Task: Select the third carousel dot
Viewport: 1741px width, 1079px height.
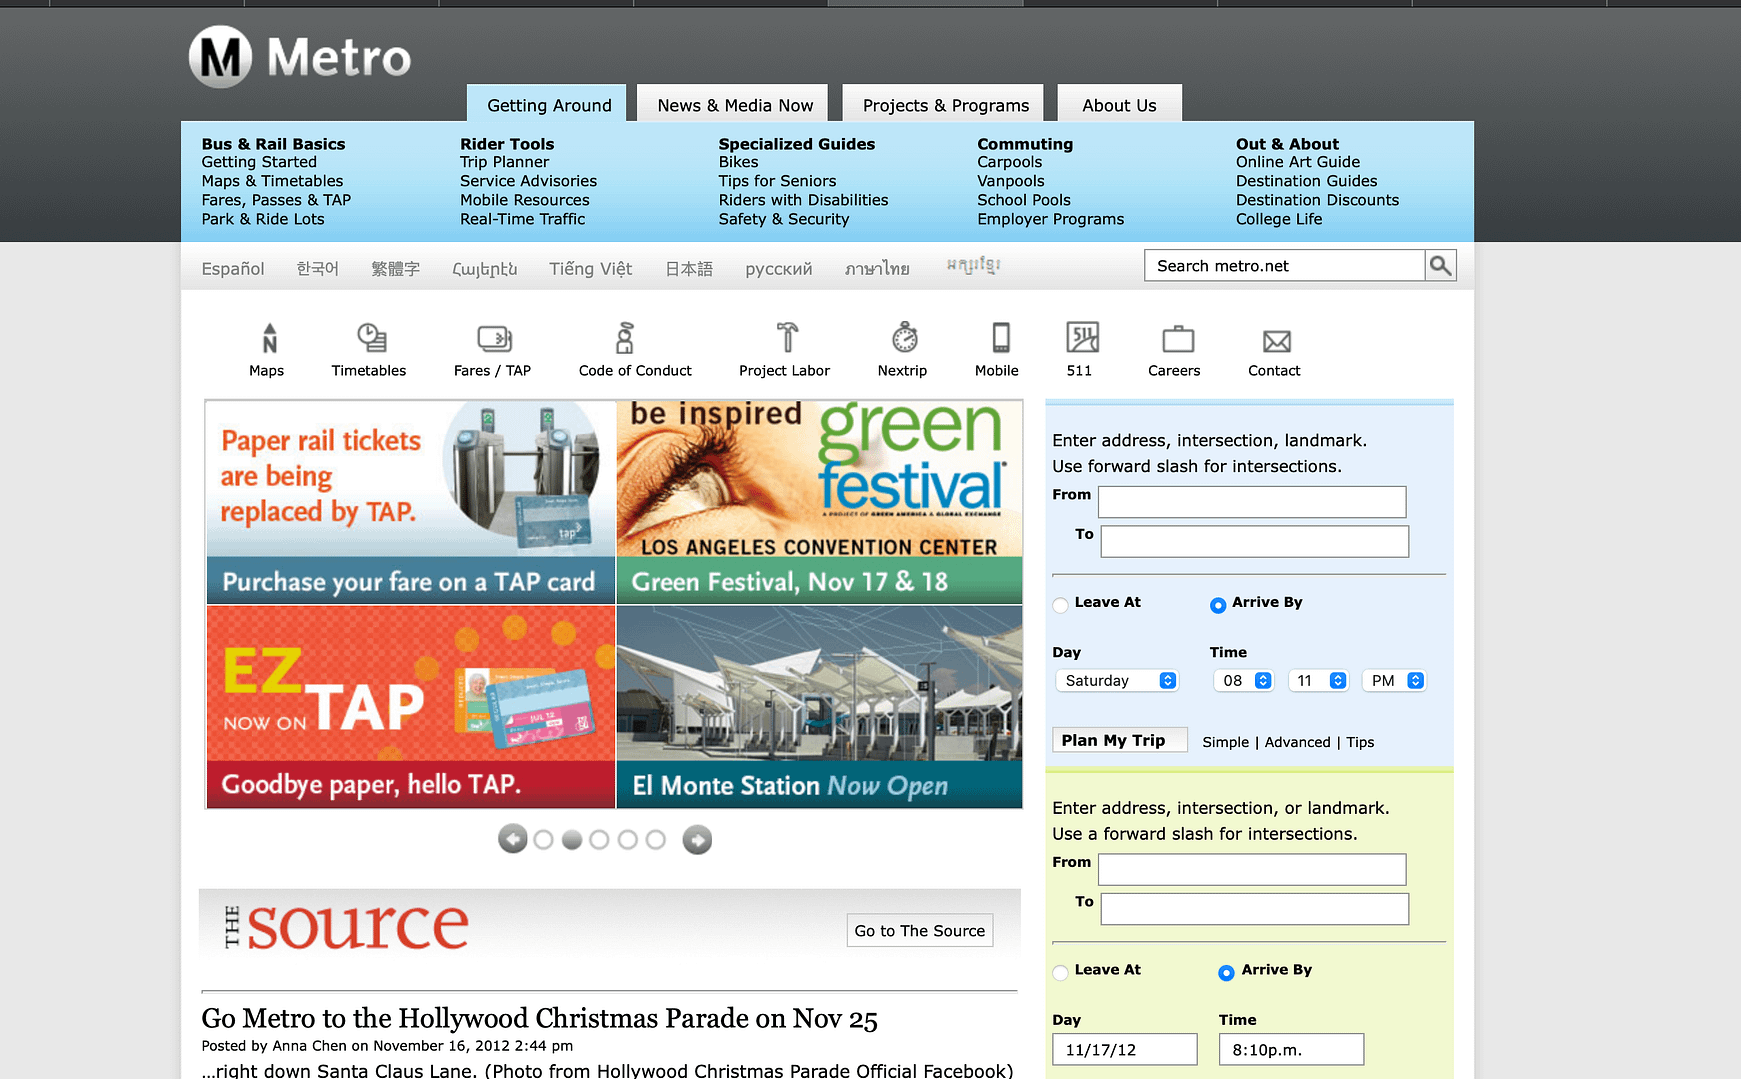Action: pos(599,840)
